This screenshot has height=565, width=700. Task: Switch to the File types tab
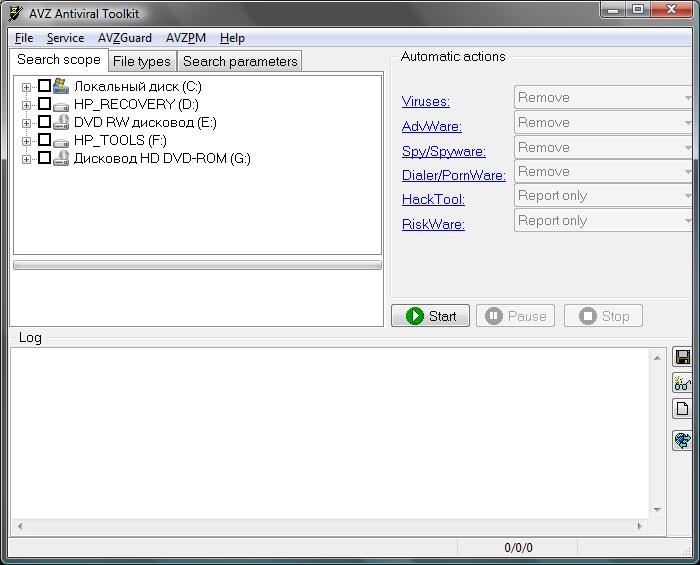tap(141, 61)
